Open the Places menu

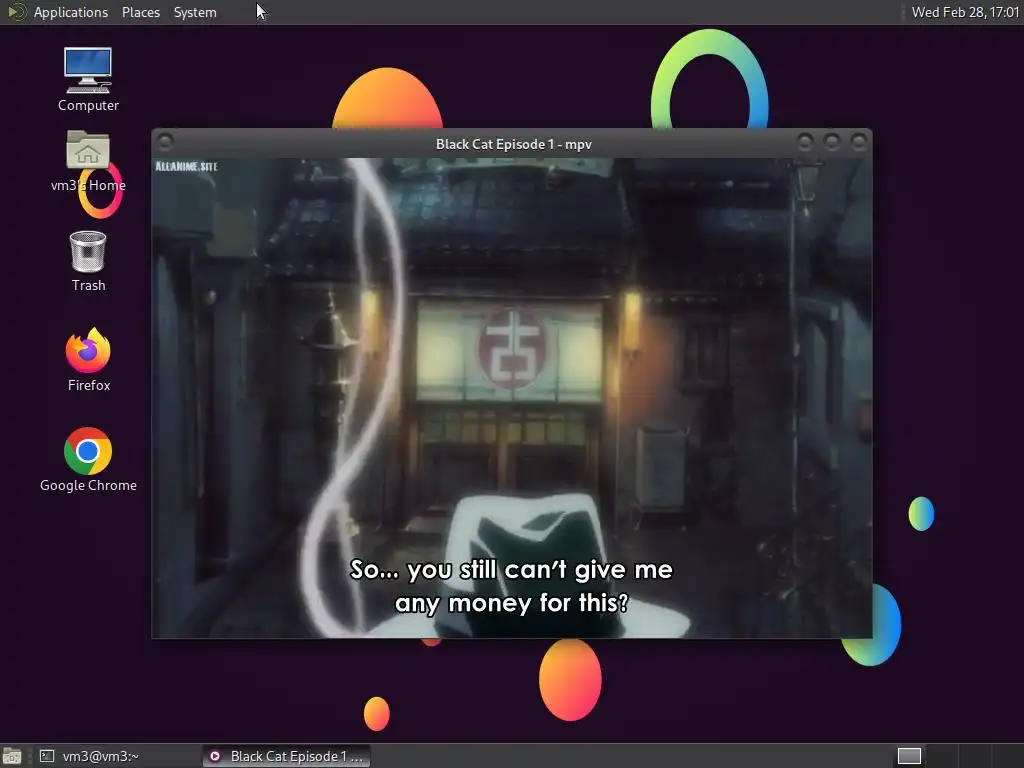pyautogui.click(x=140, y=12)
